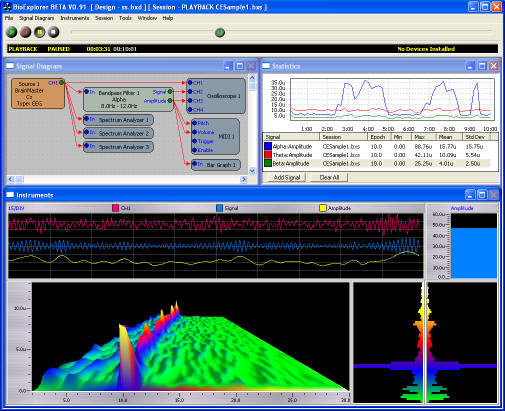Select the Oscilloscope 1 node
Viewport: 505px width, 411px height.
coord(216,96)
